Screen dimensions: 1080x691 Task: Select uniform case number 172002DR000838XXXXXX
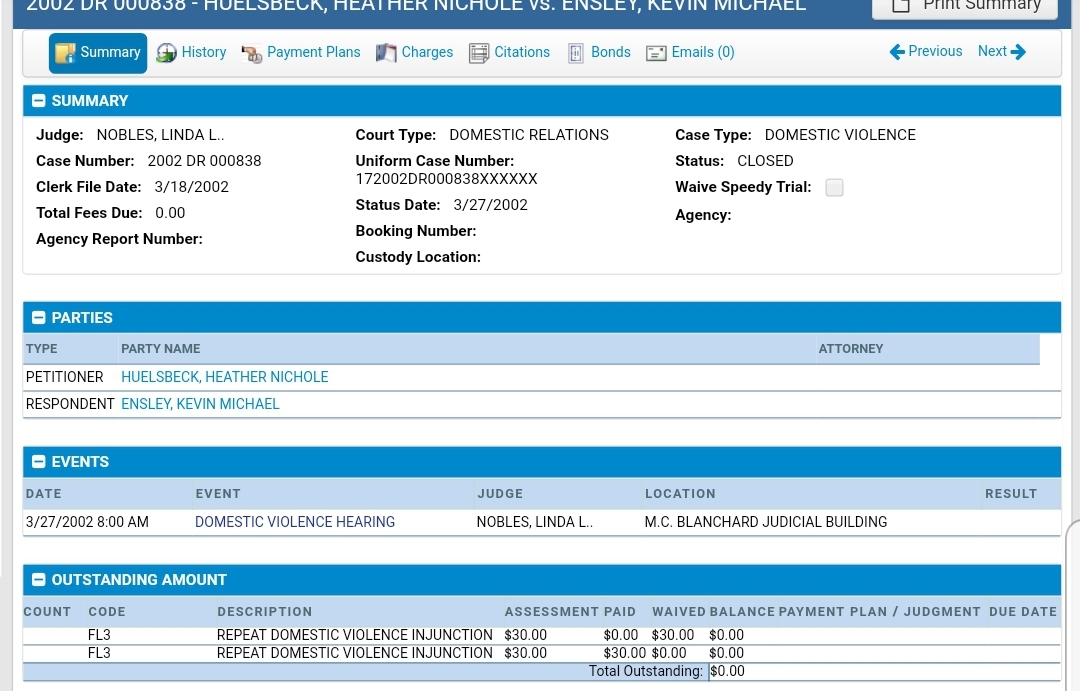[x=446, y=179]
